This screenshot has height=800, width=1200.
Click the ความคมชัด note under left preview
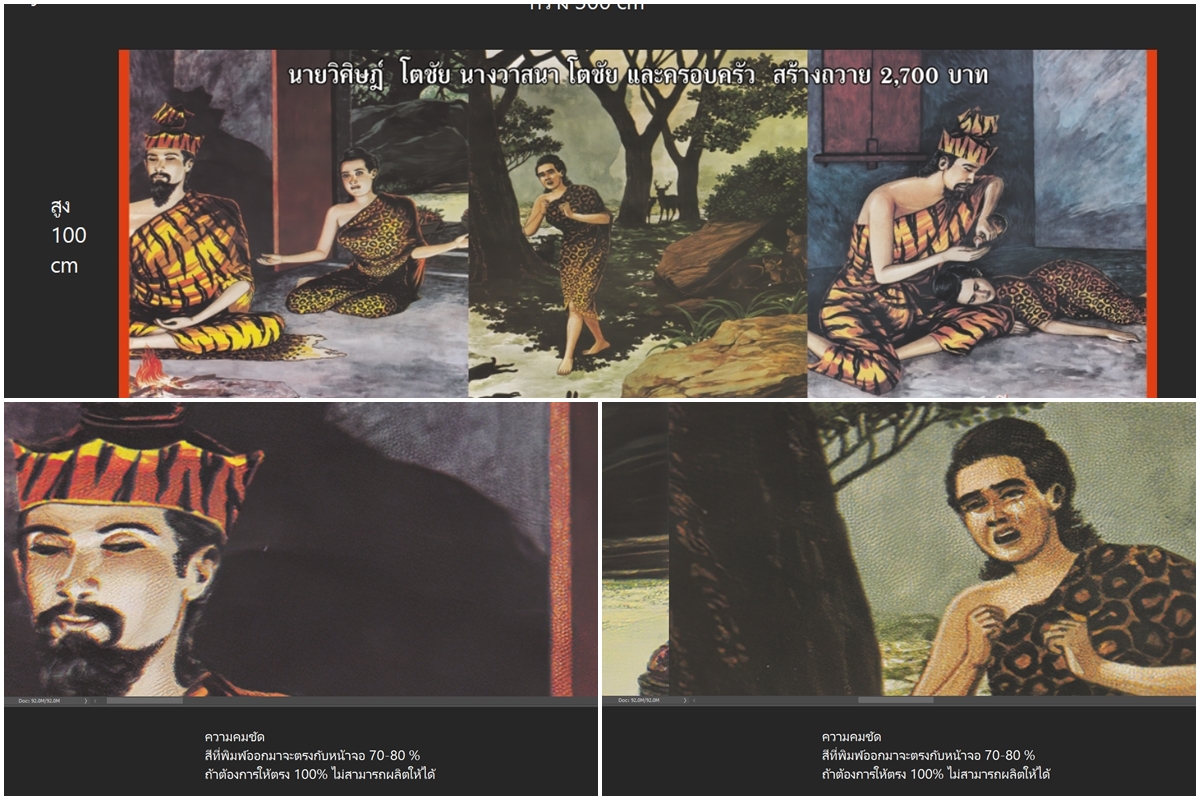(x=320, y=755)
